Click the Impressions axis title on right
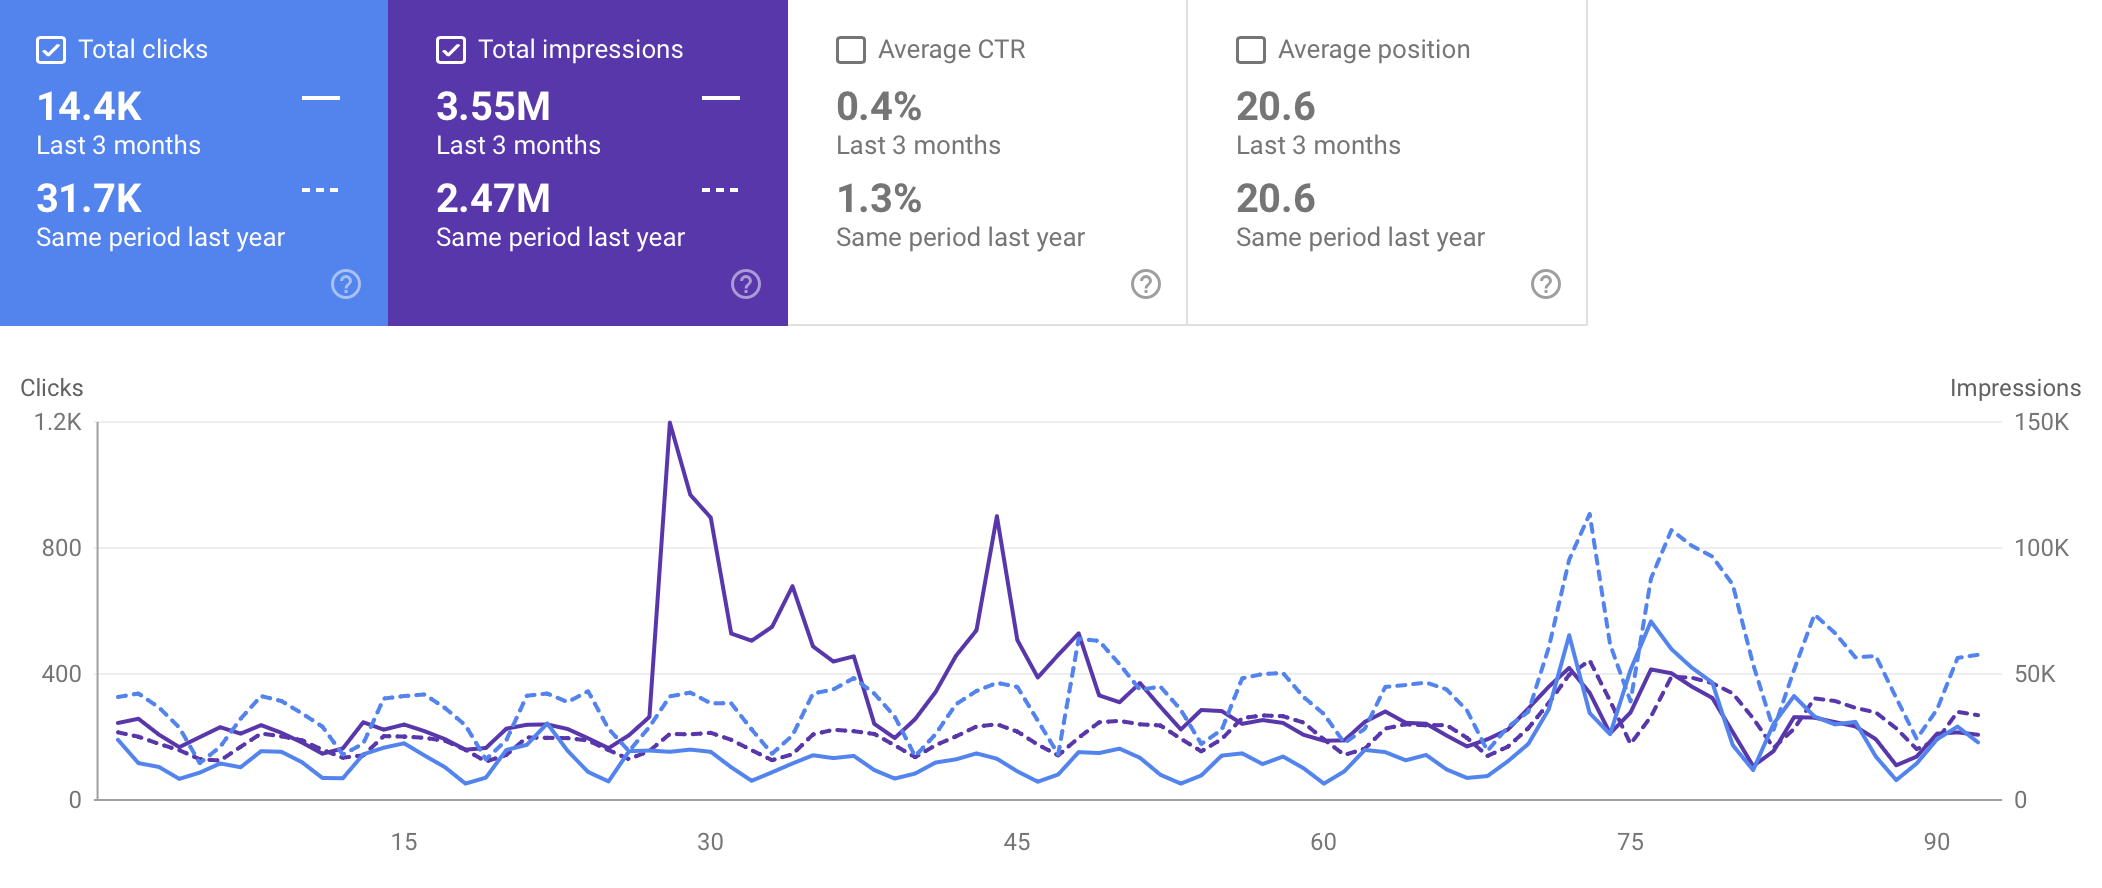The image size is (2102, 888). click(2015, 388)
